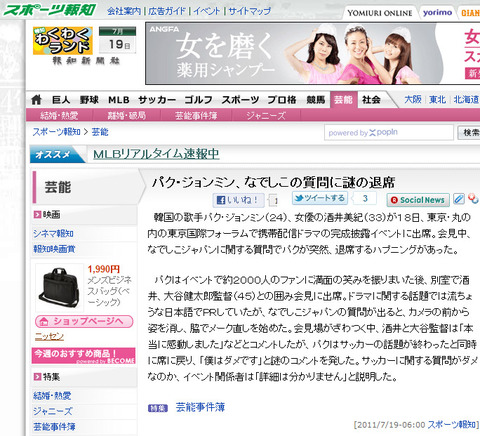This screenshot has width=480, height=436.
Task: Click the 検索 search button
Action: [469, 133]
